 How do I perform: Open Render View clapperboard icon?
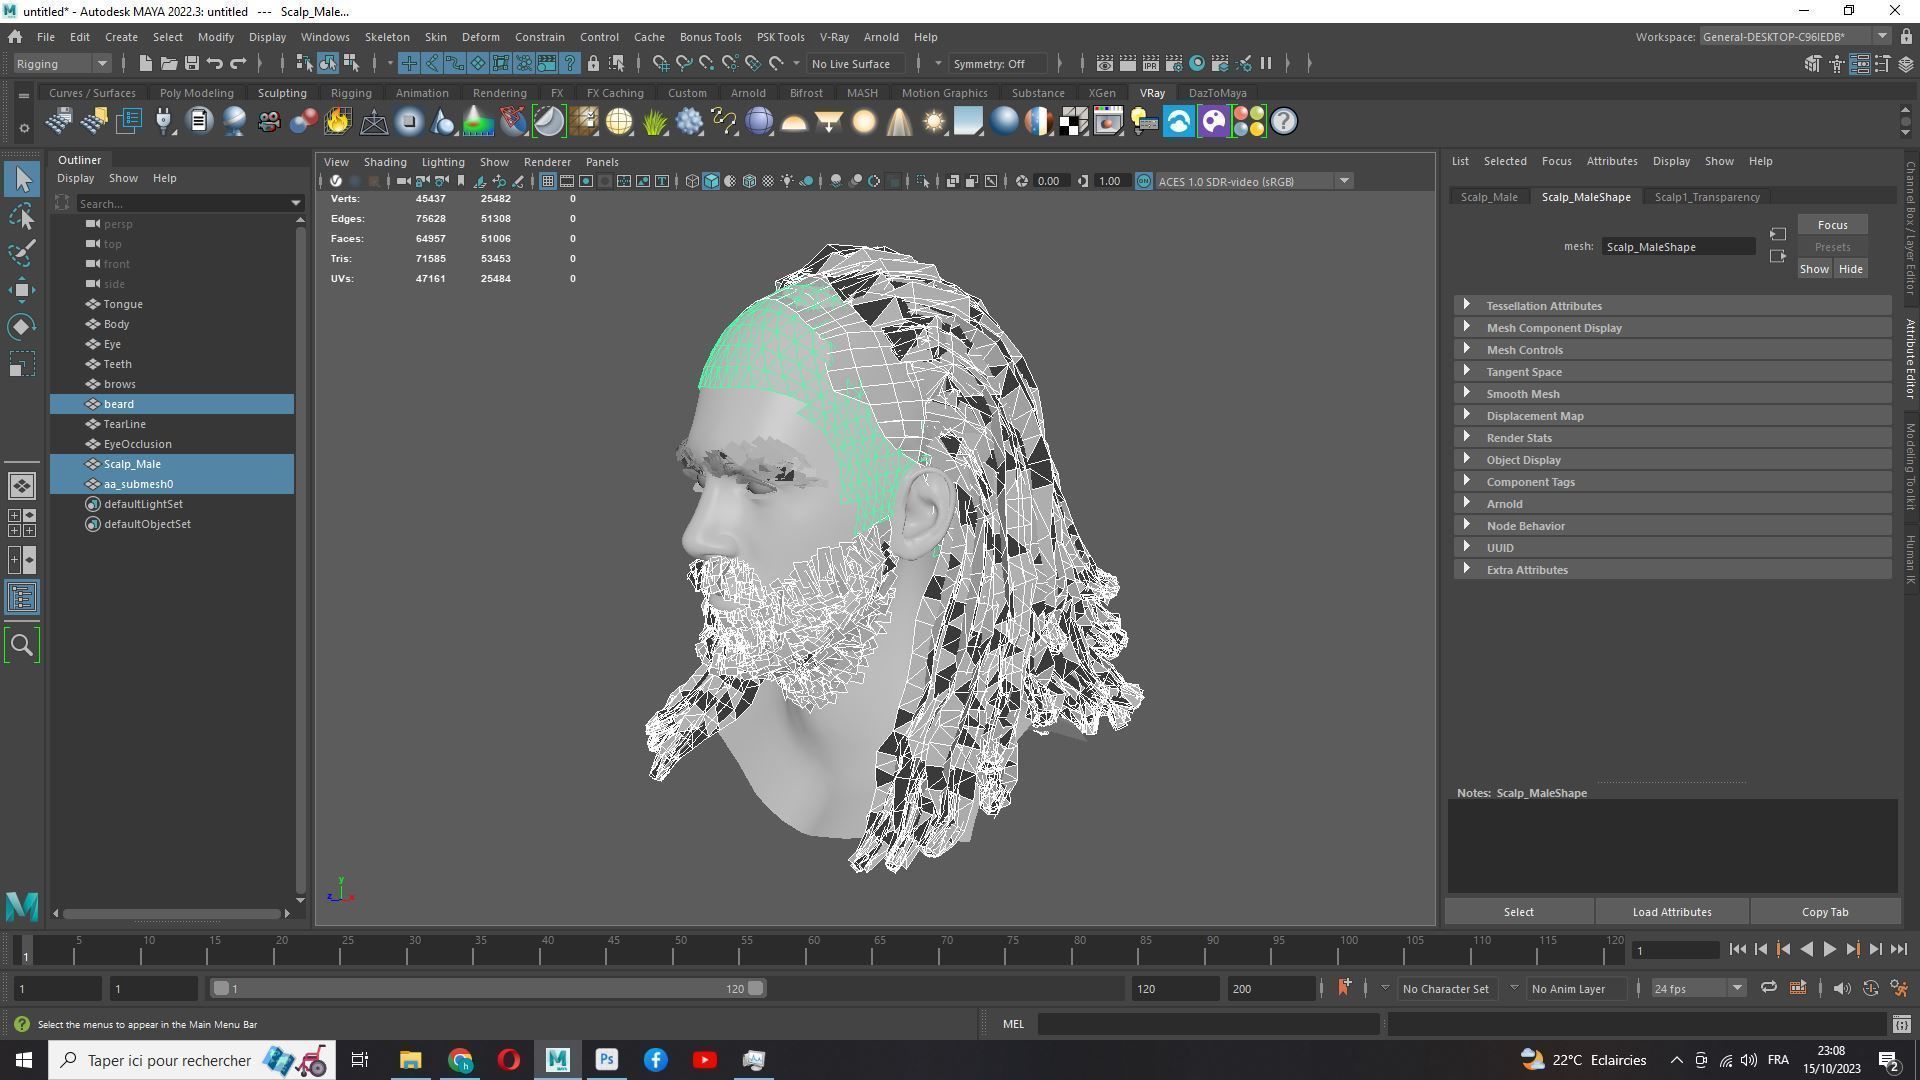1104,64
